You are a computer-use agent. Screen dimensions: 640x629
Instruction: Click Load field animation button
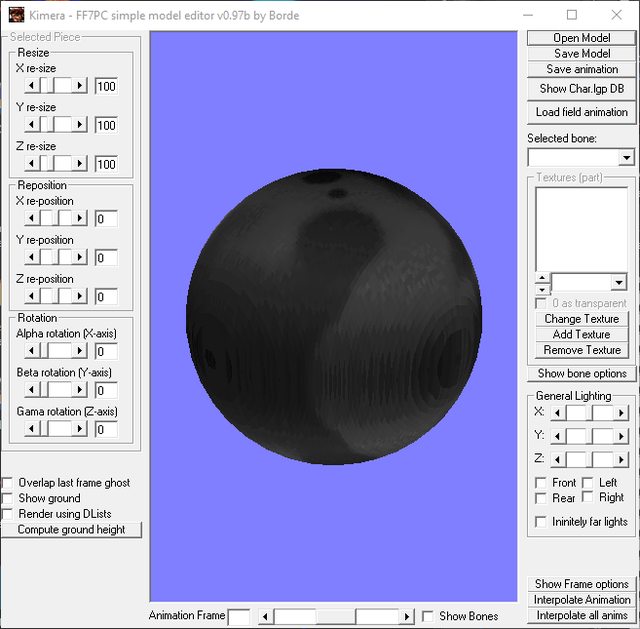point(581,112)
